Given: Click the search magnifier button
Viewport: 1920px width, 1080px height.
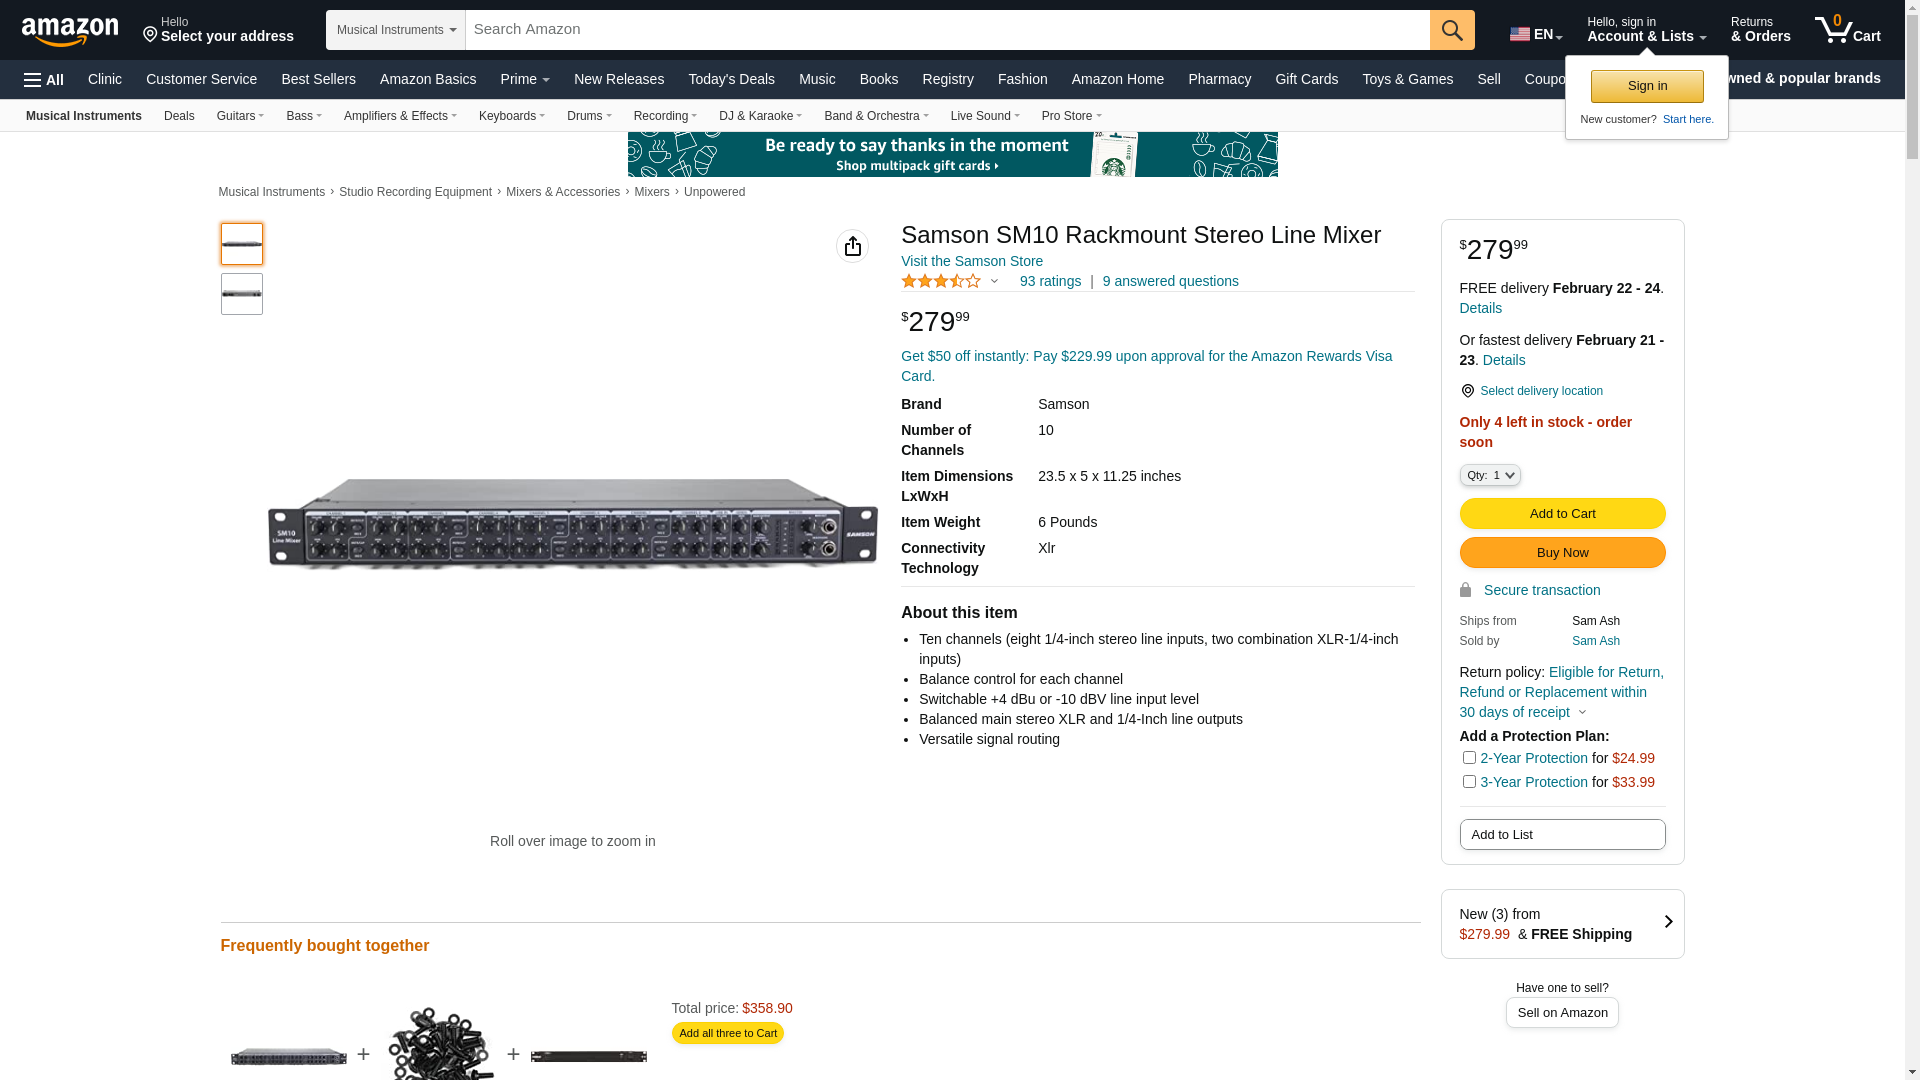Looking at the screenshot, I should click(x=1452, y=30).
